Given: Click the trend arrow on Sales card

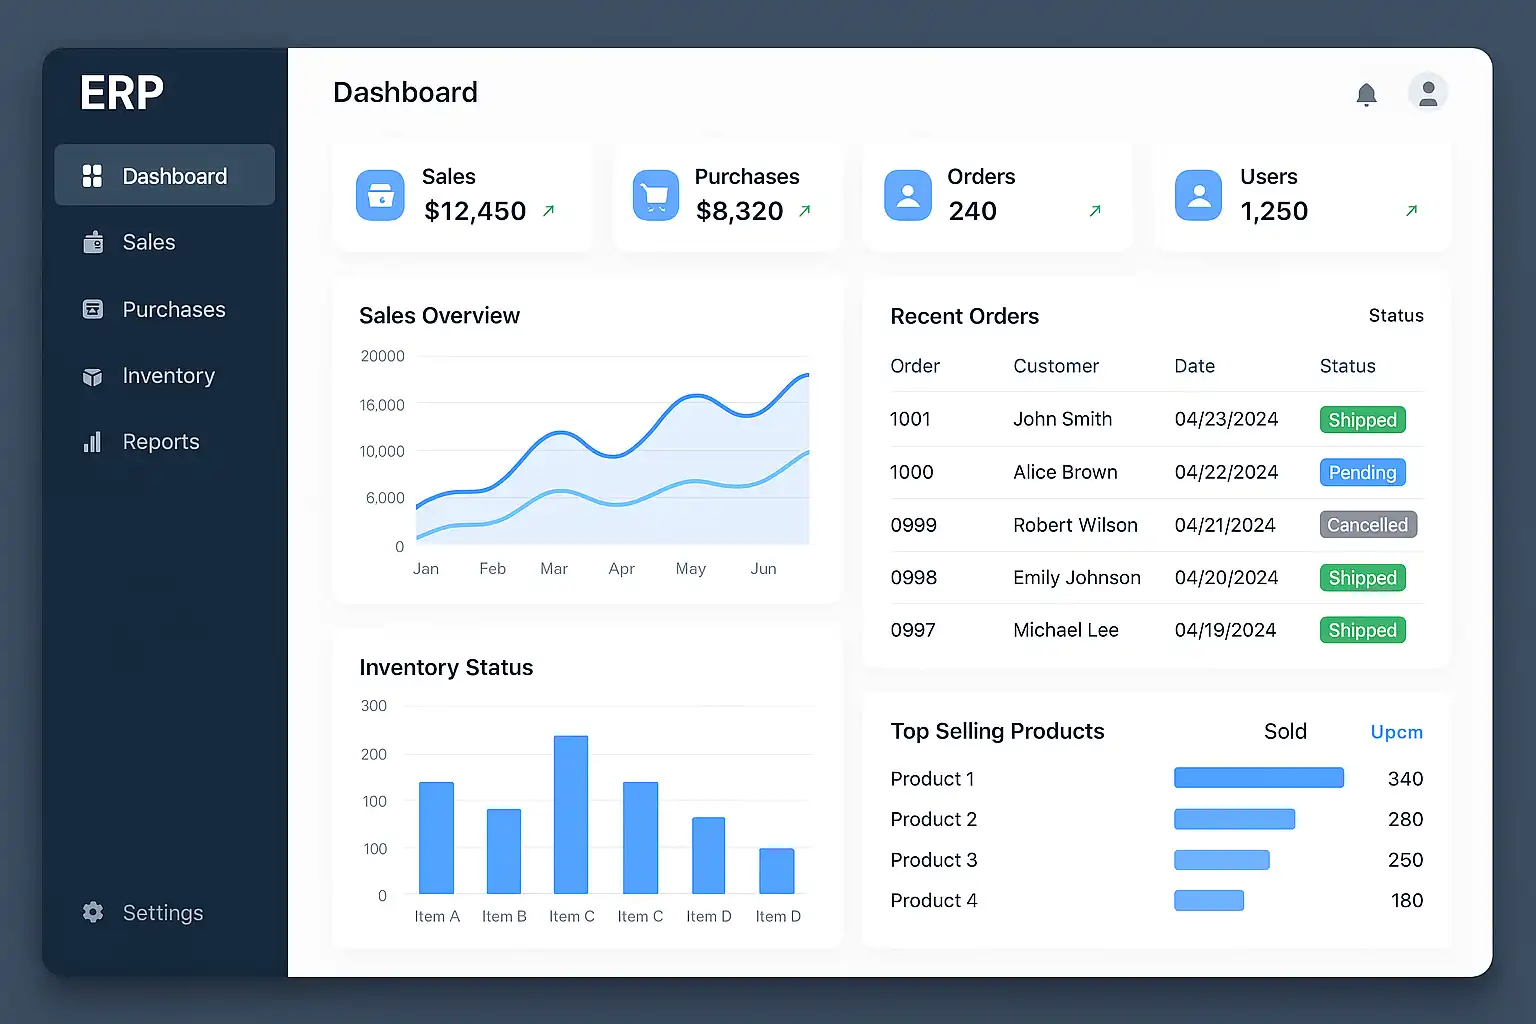Looking at the screenshot, I should click(x=548, y=211).
